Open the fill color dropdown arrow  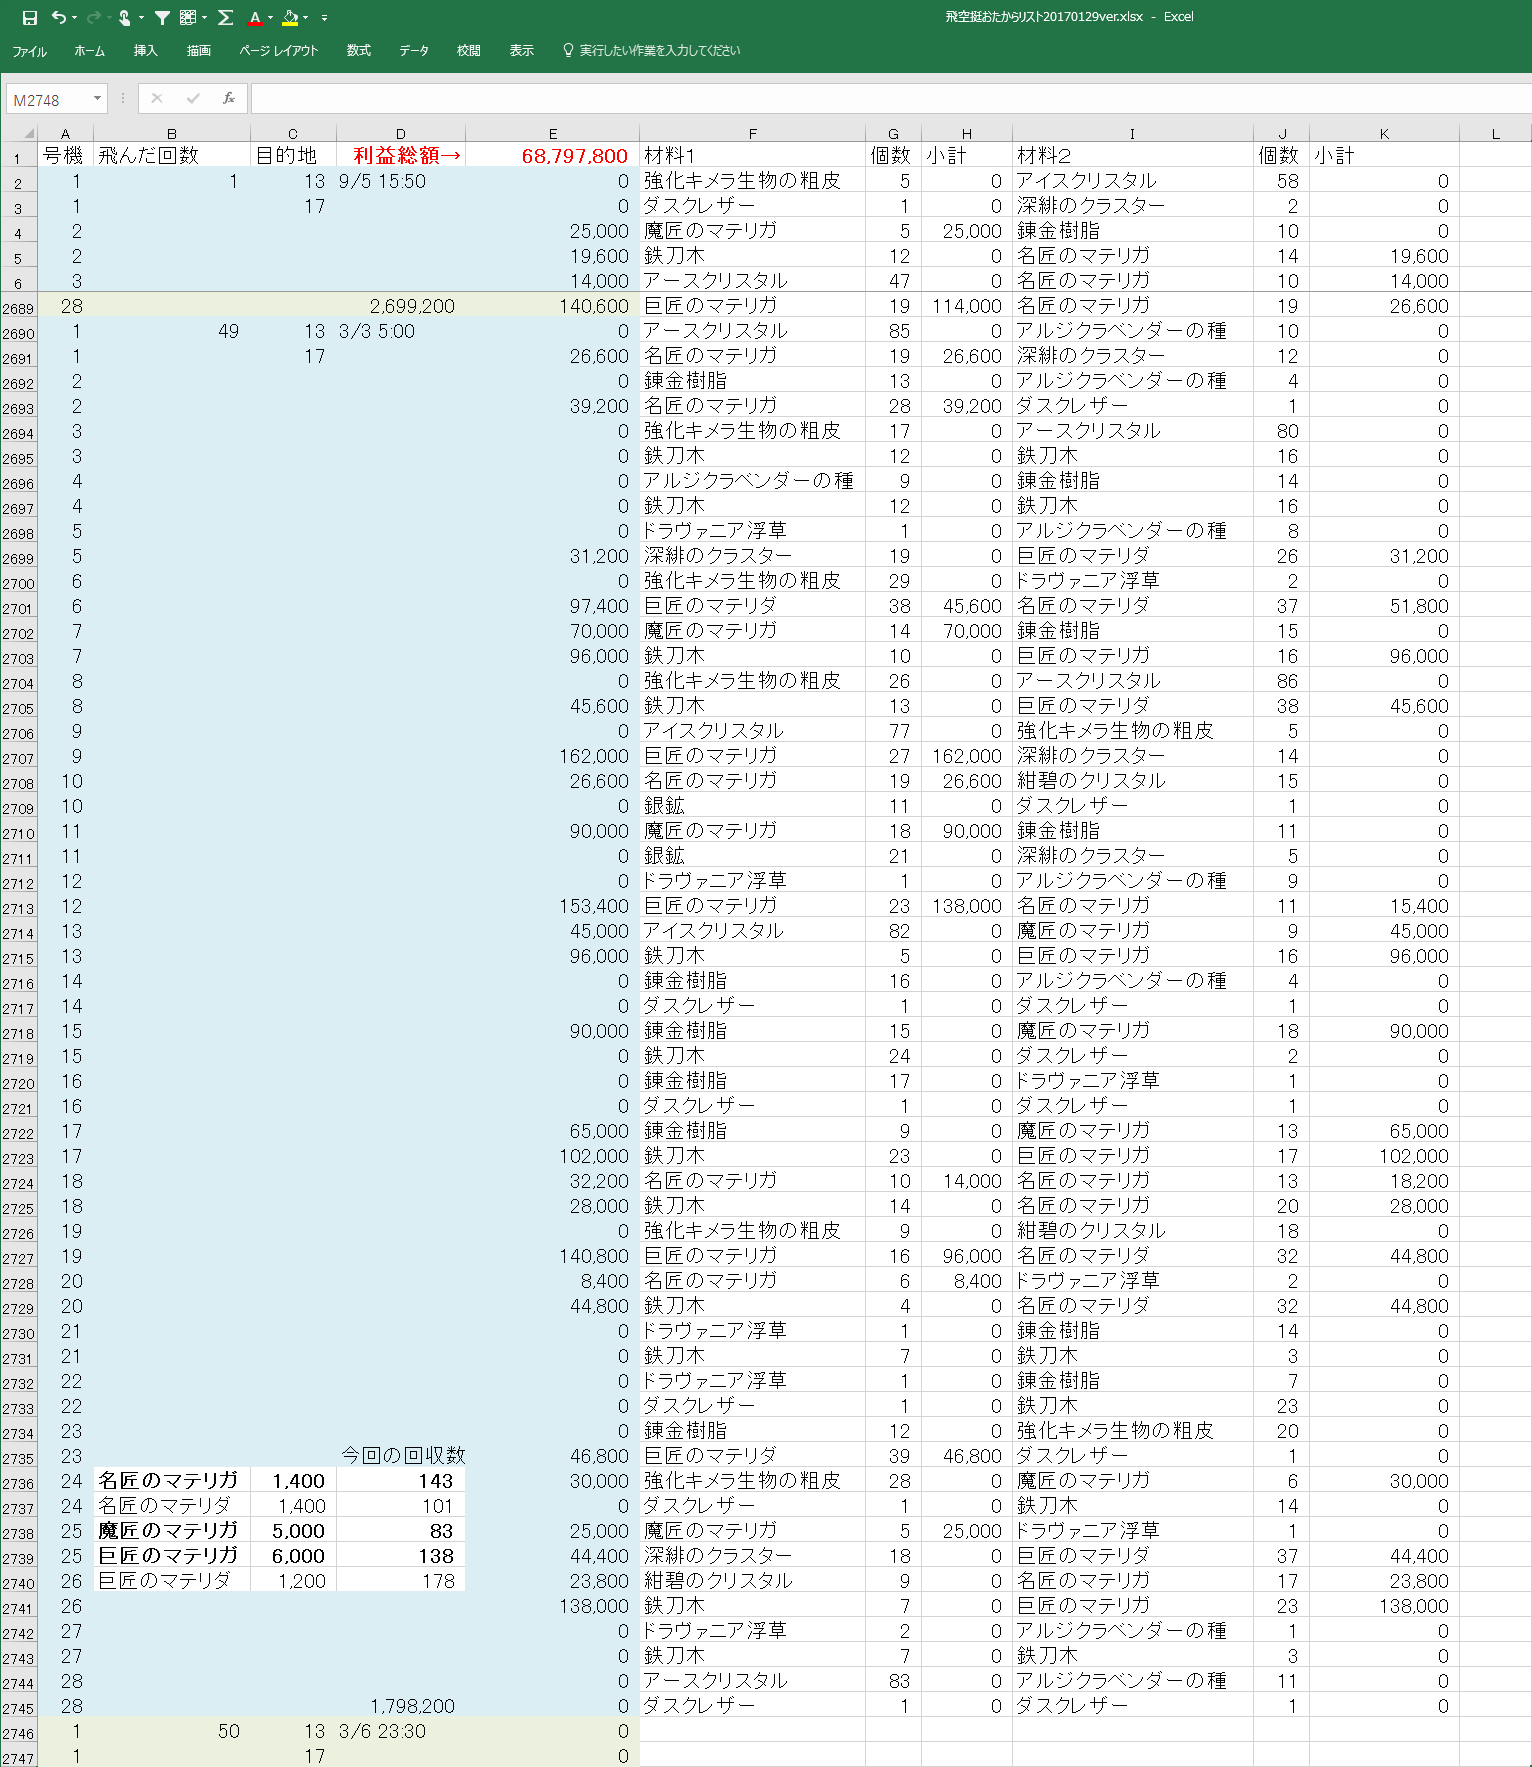click(x=305, y=18)
